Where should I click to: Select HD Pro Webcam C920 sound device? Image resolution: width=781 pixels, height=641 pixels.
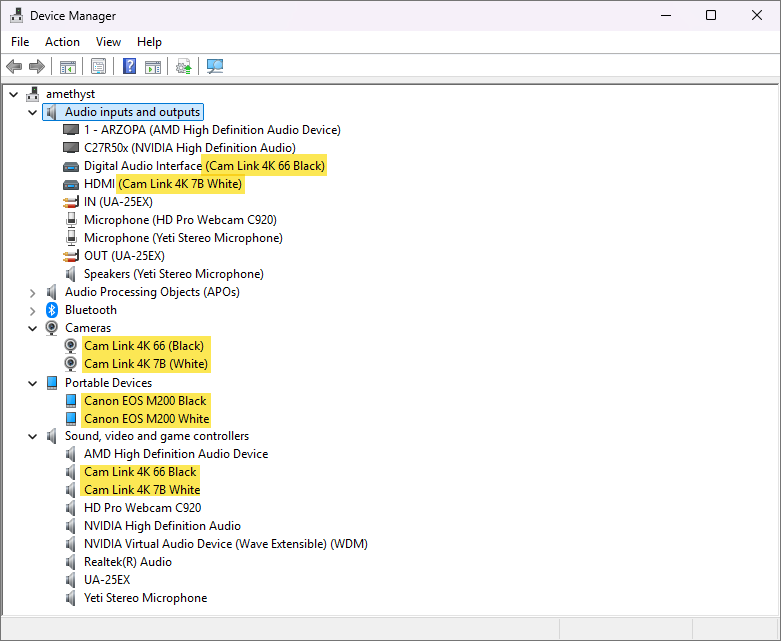click(x=143, y=508)
